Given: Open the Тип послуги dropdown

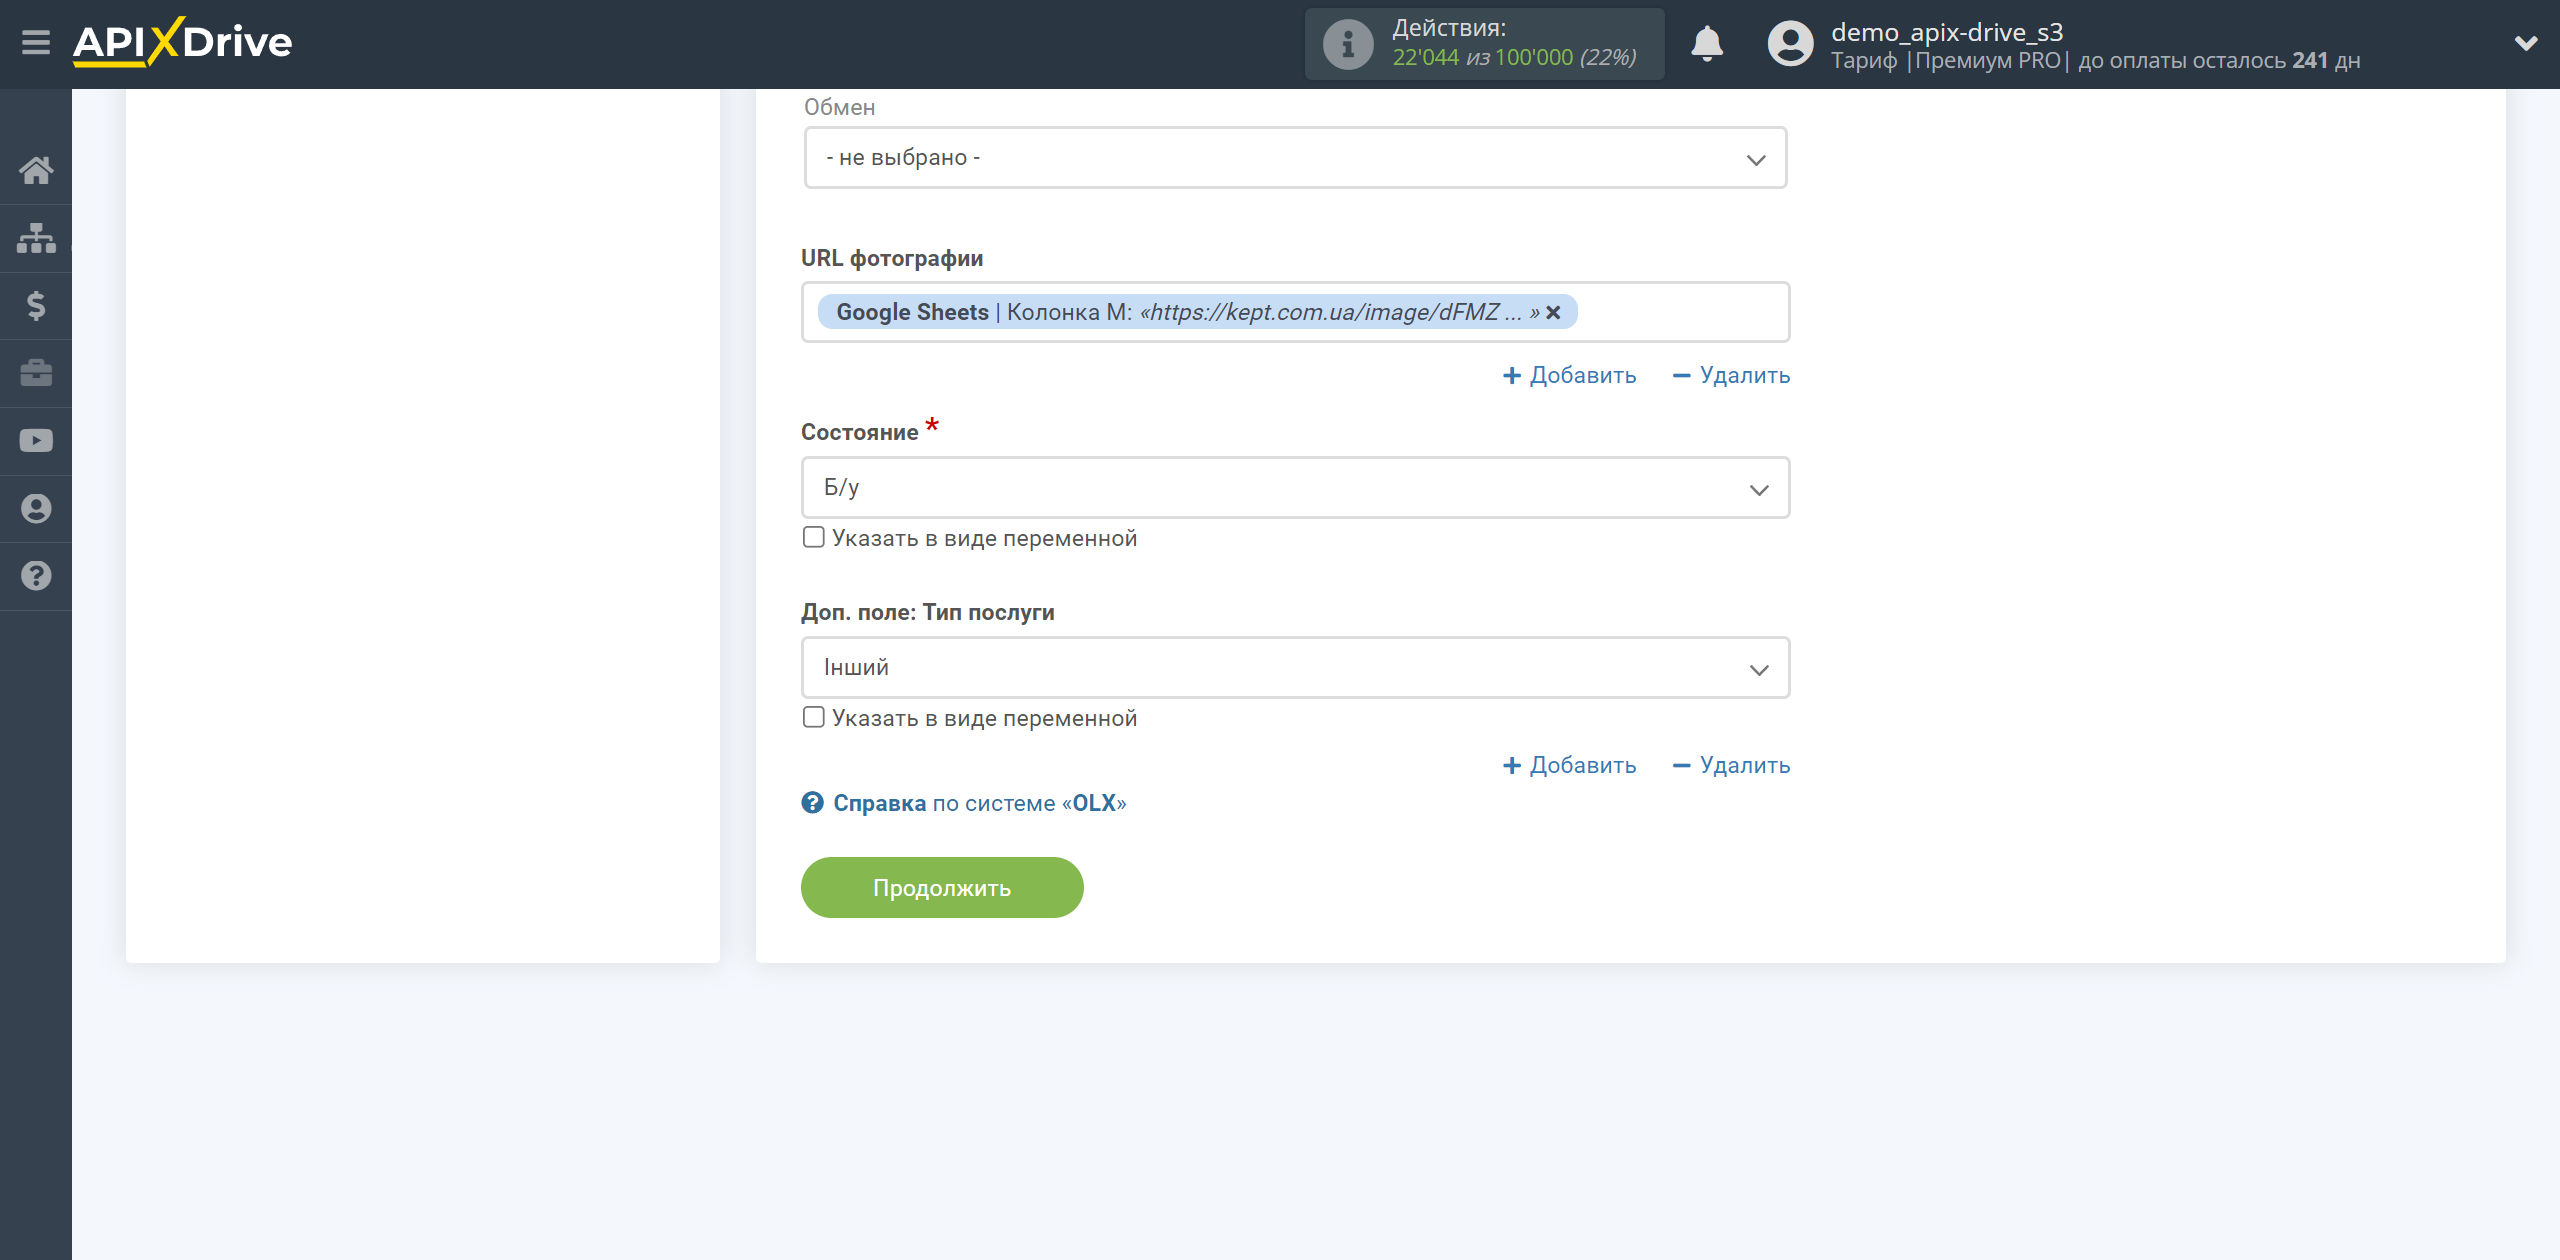Looking at the screenshot, I should [x=1295, y=668].
